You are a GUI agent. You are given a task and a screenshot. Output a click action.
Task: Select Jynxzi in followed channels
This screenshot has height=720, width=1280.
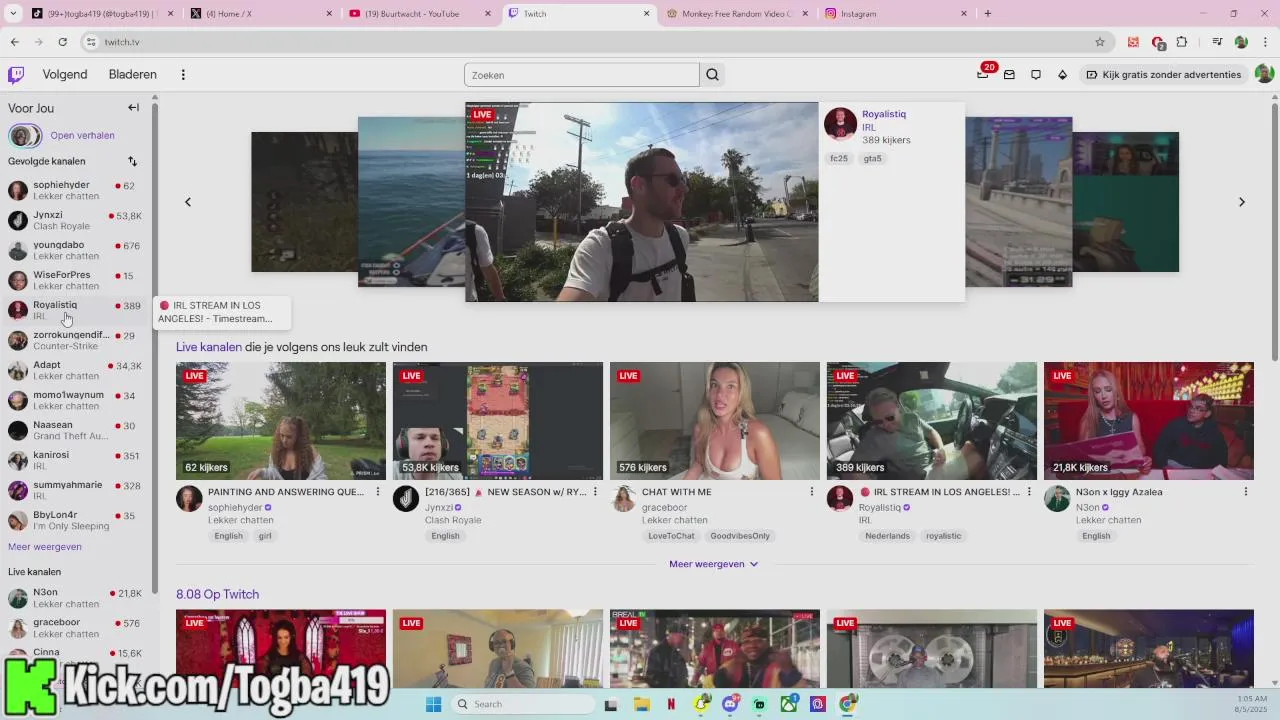pyautogui.click(x=75, y=220)
